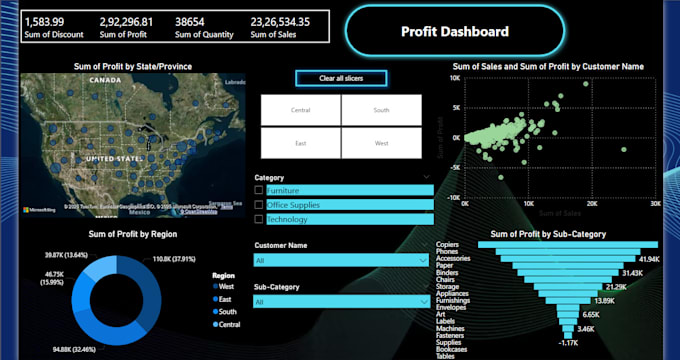Check the Office Supplies category checkbox
The height and width of the screenshot is (360, 680).
pyautogui.click(x=258, y=204)
